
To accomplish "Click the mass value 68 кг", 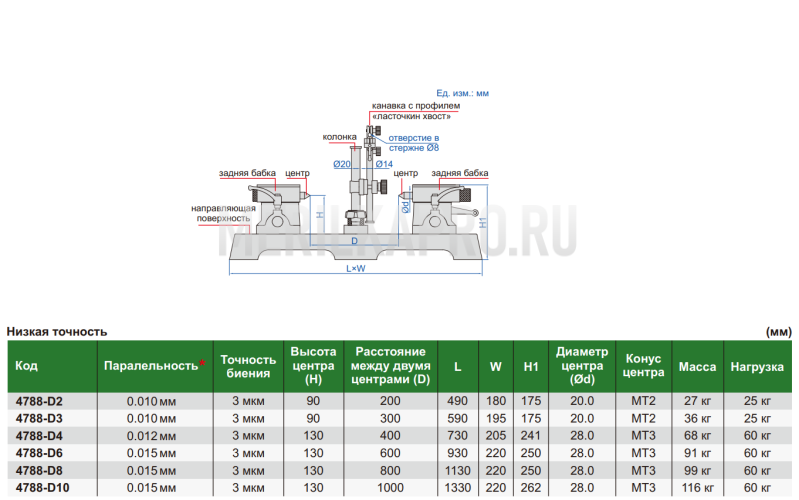I will coord(698,436).
